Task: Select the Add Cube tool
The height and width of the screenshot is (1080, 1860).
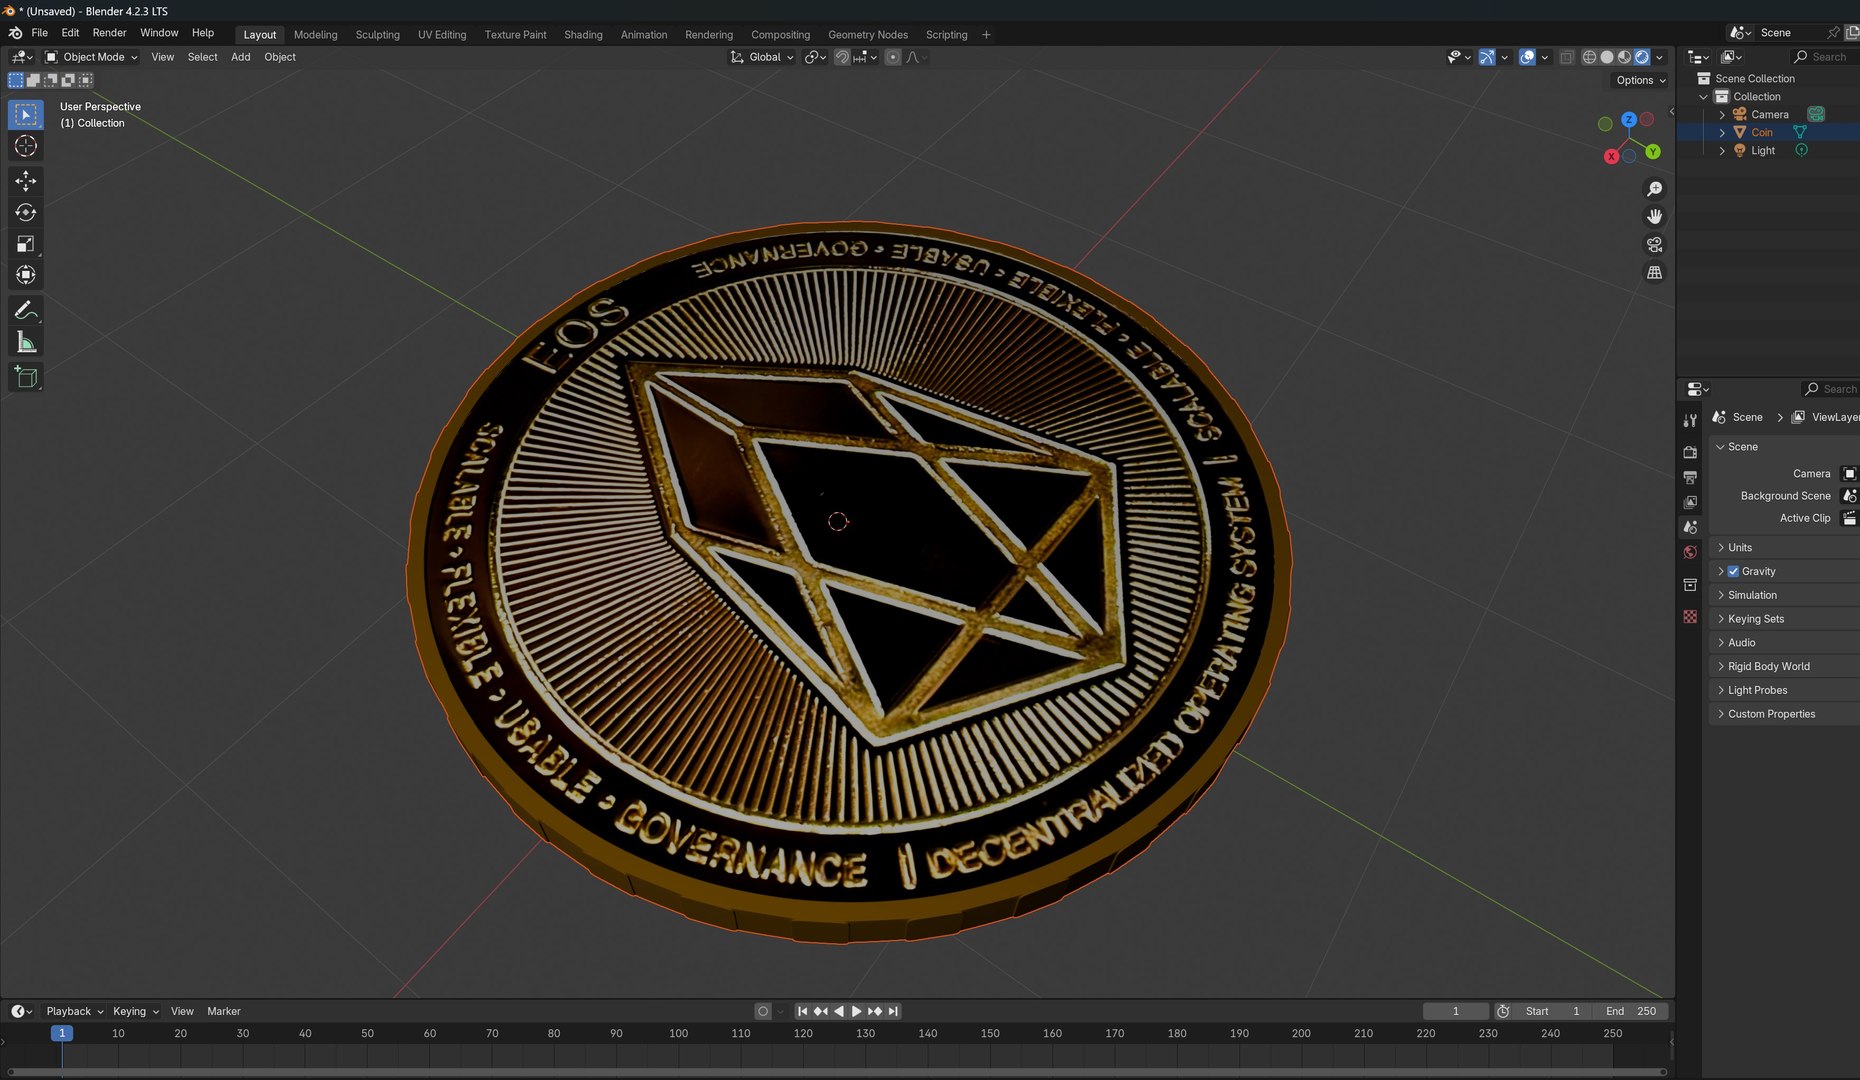Action: click(x=26, y=377)
